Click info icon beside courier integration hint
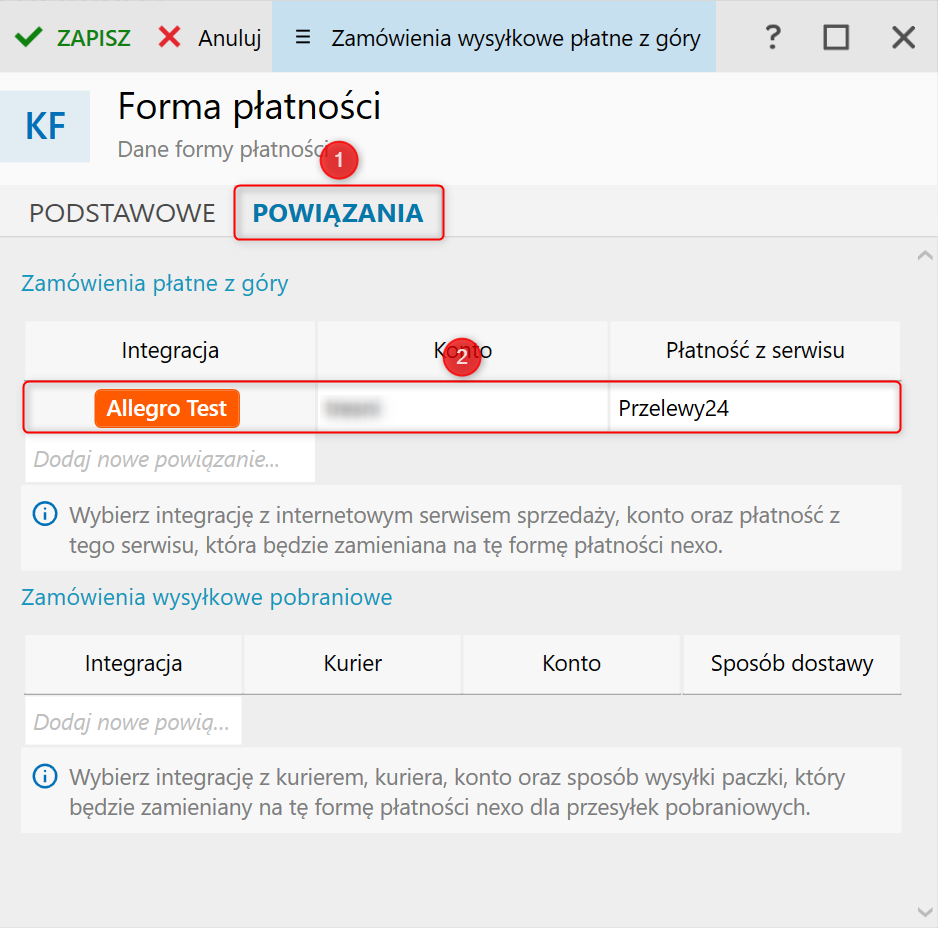 (45, 776)
